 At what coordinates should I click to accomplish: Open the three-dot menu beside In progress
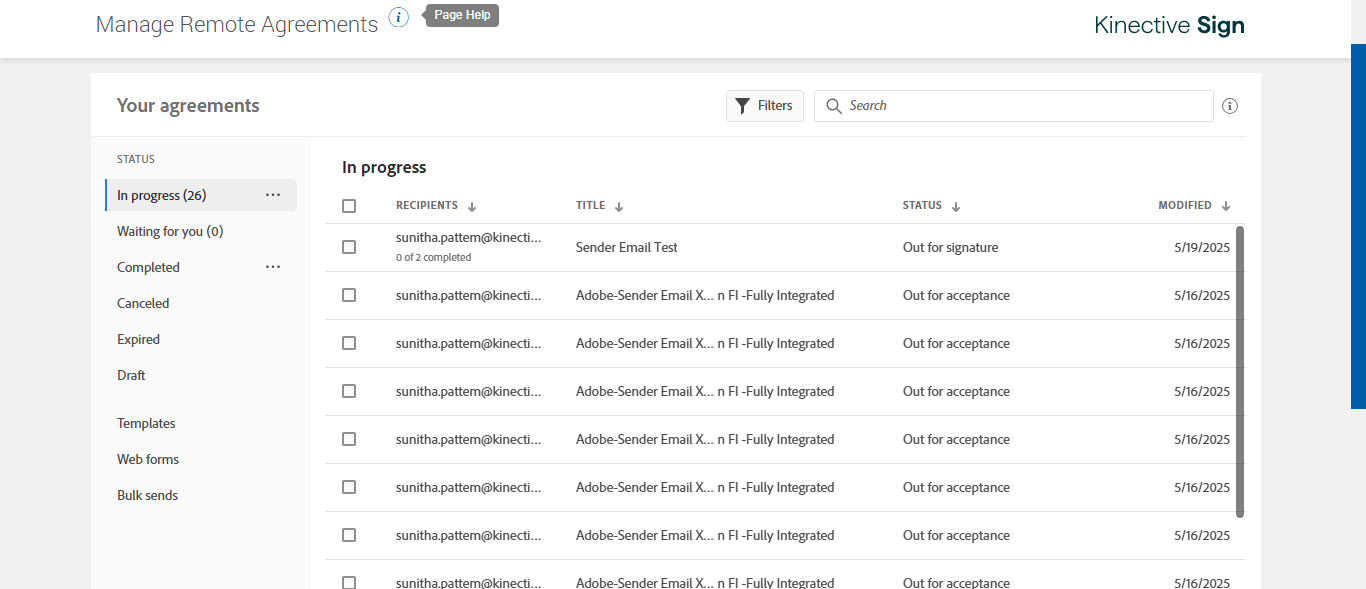(x=273, y=195)
